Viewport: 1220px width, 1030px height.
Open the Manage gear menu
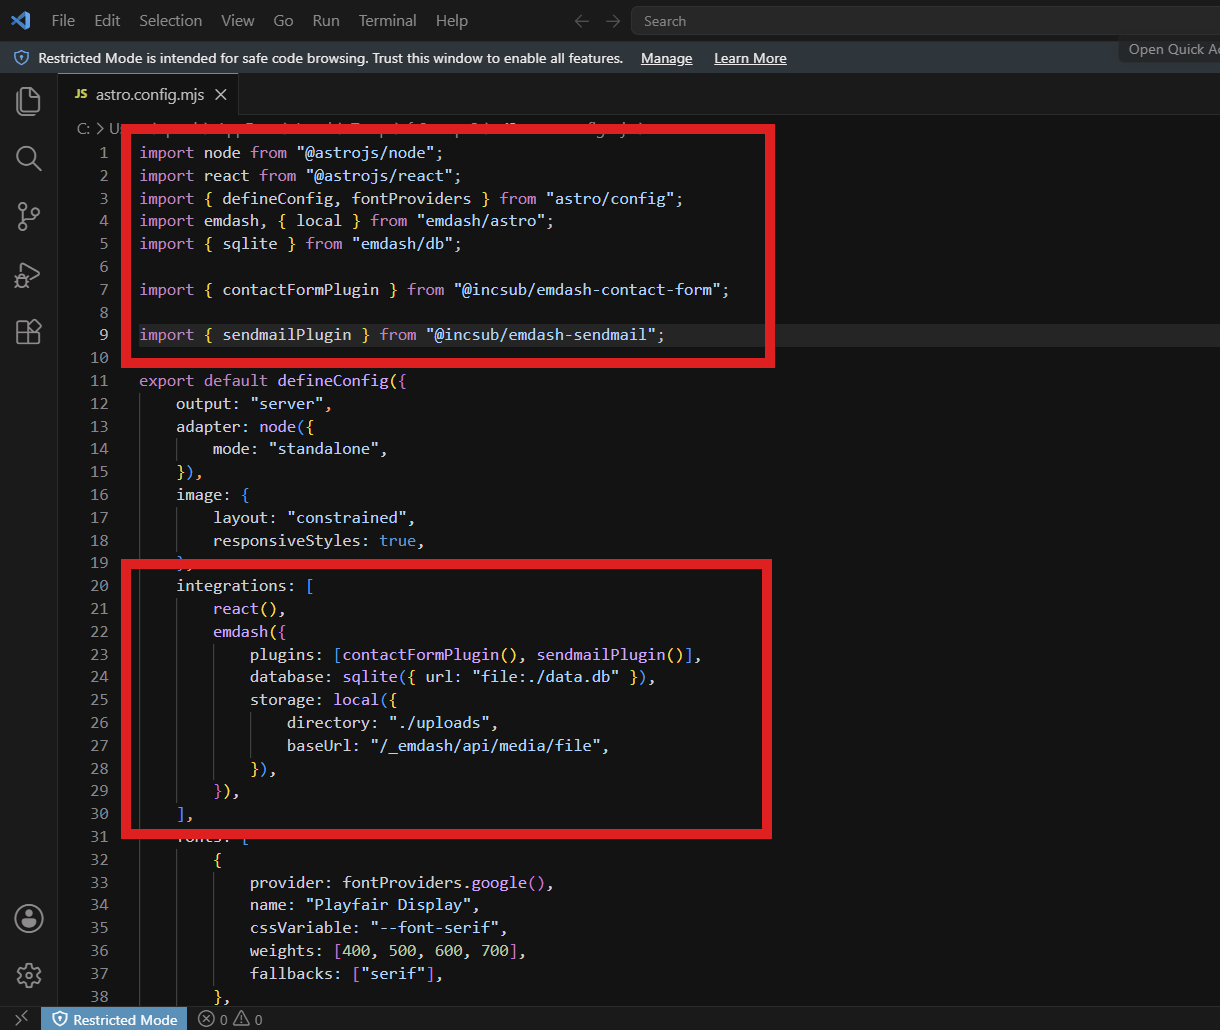[29, 975]
